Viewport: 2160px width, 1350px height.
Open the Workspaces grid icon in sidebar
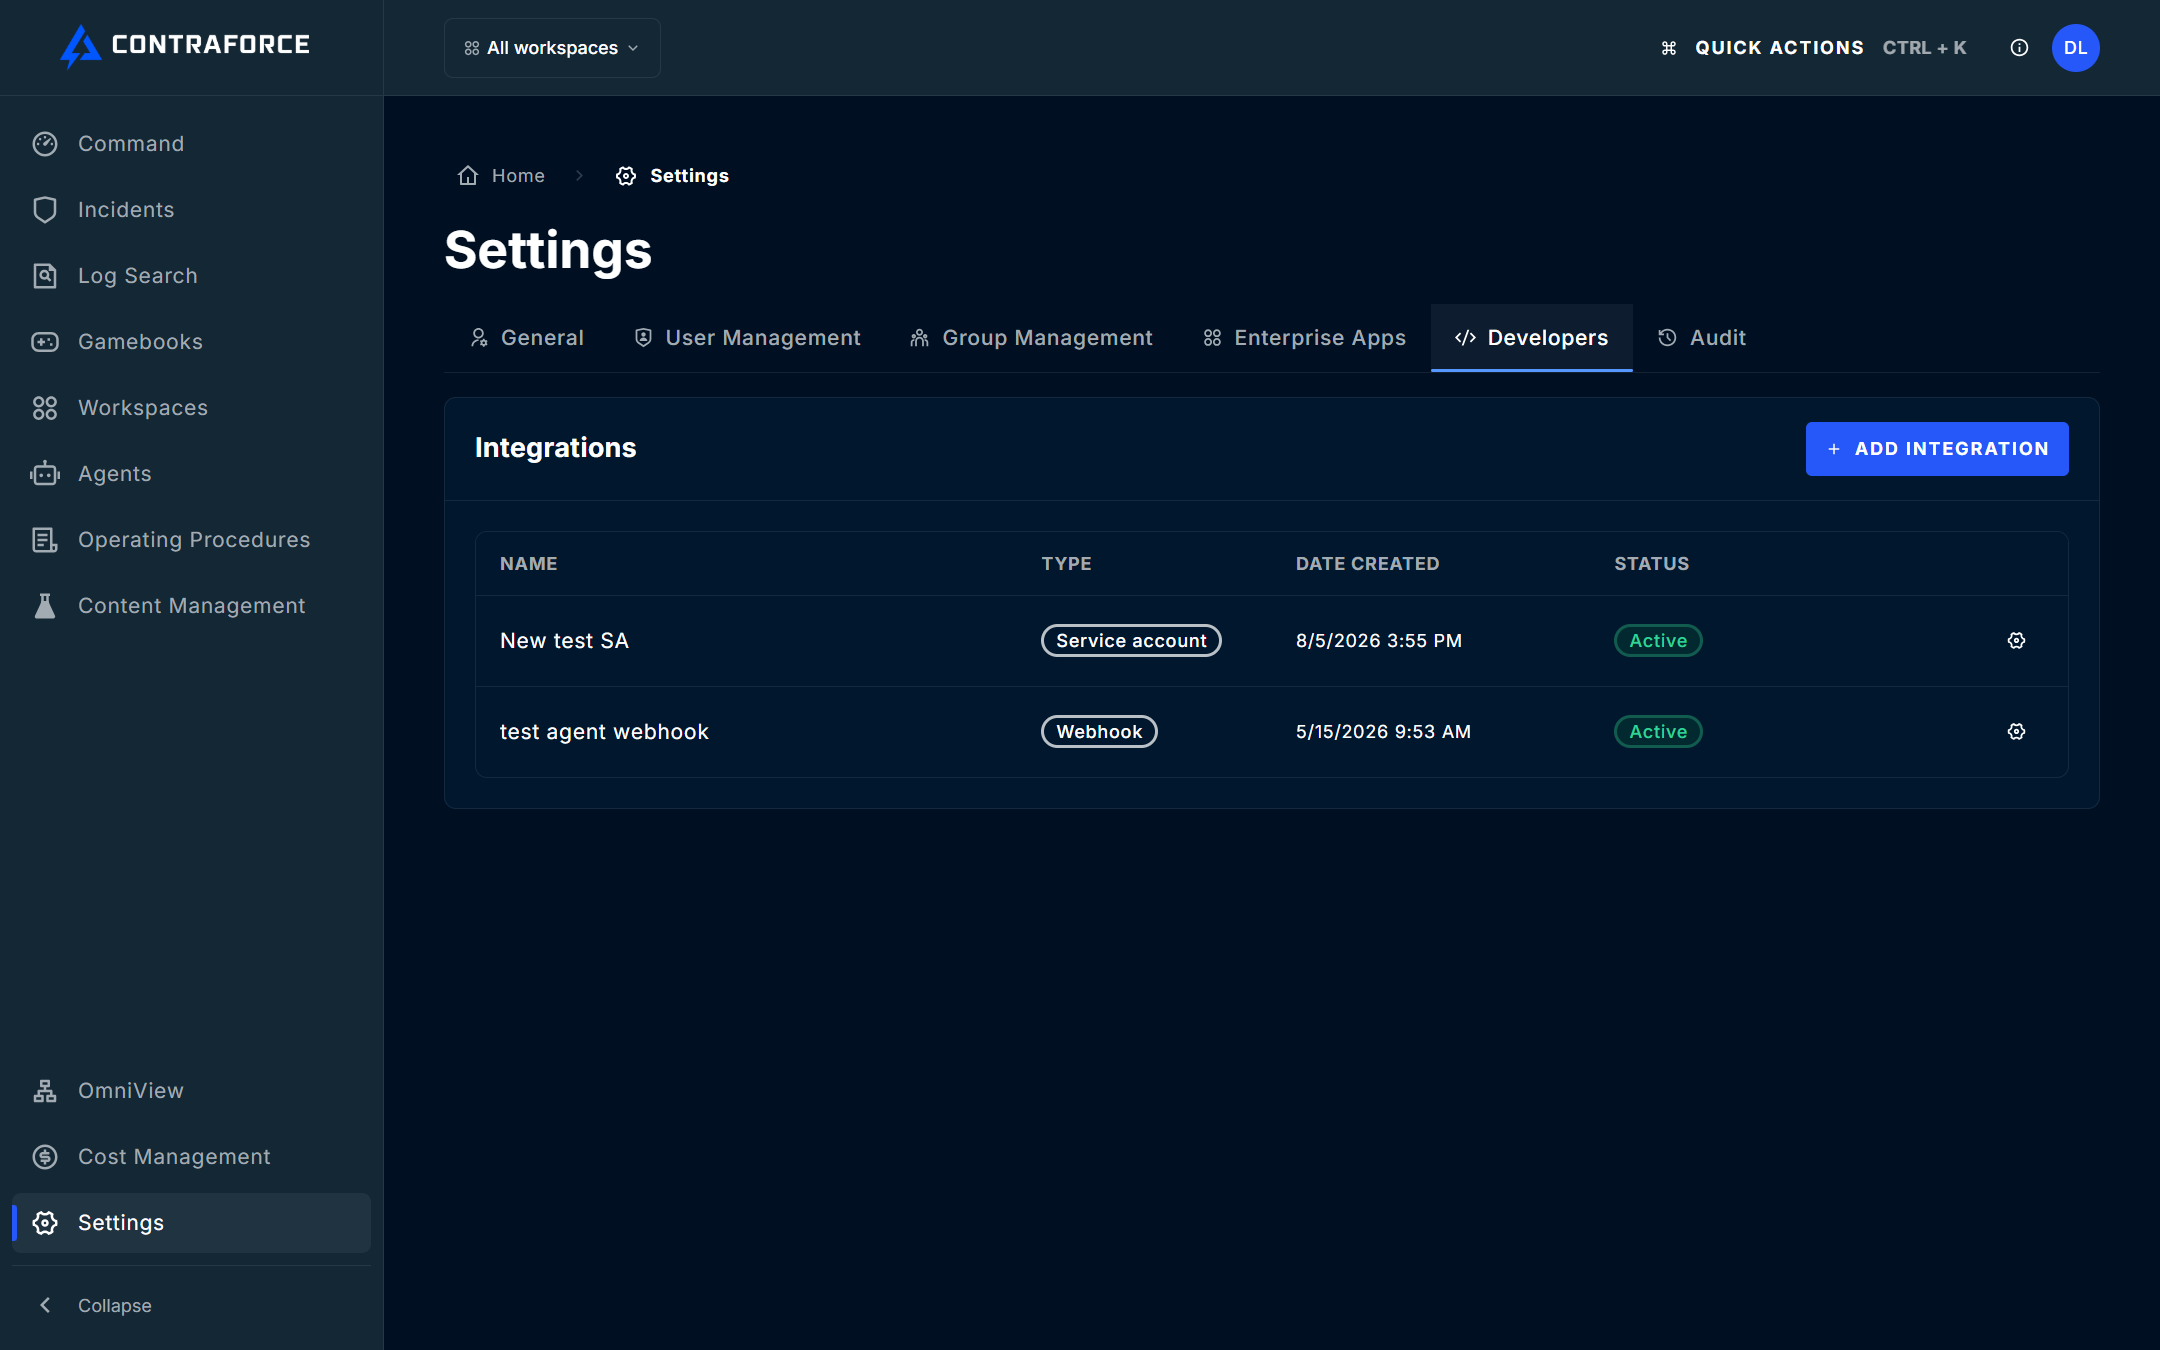point(45,408)
